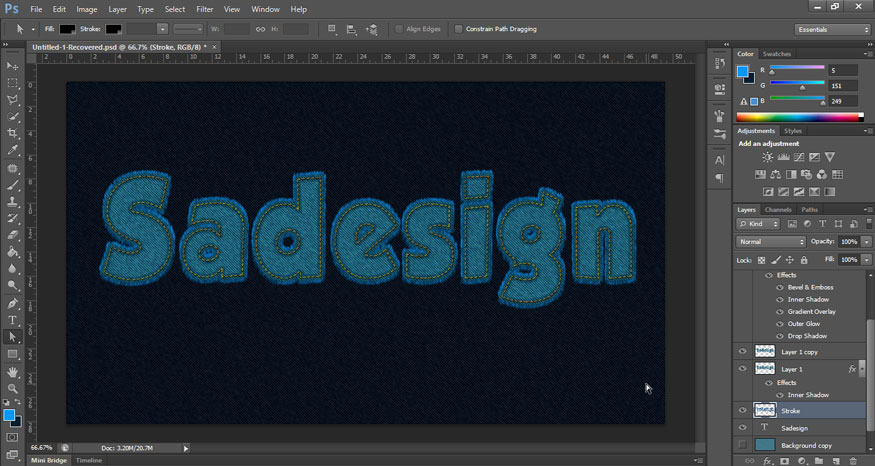
Task: Open the Timeline tab
Action: [89, 460]
